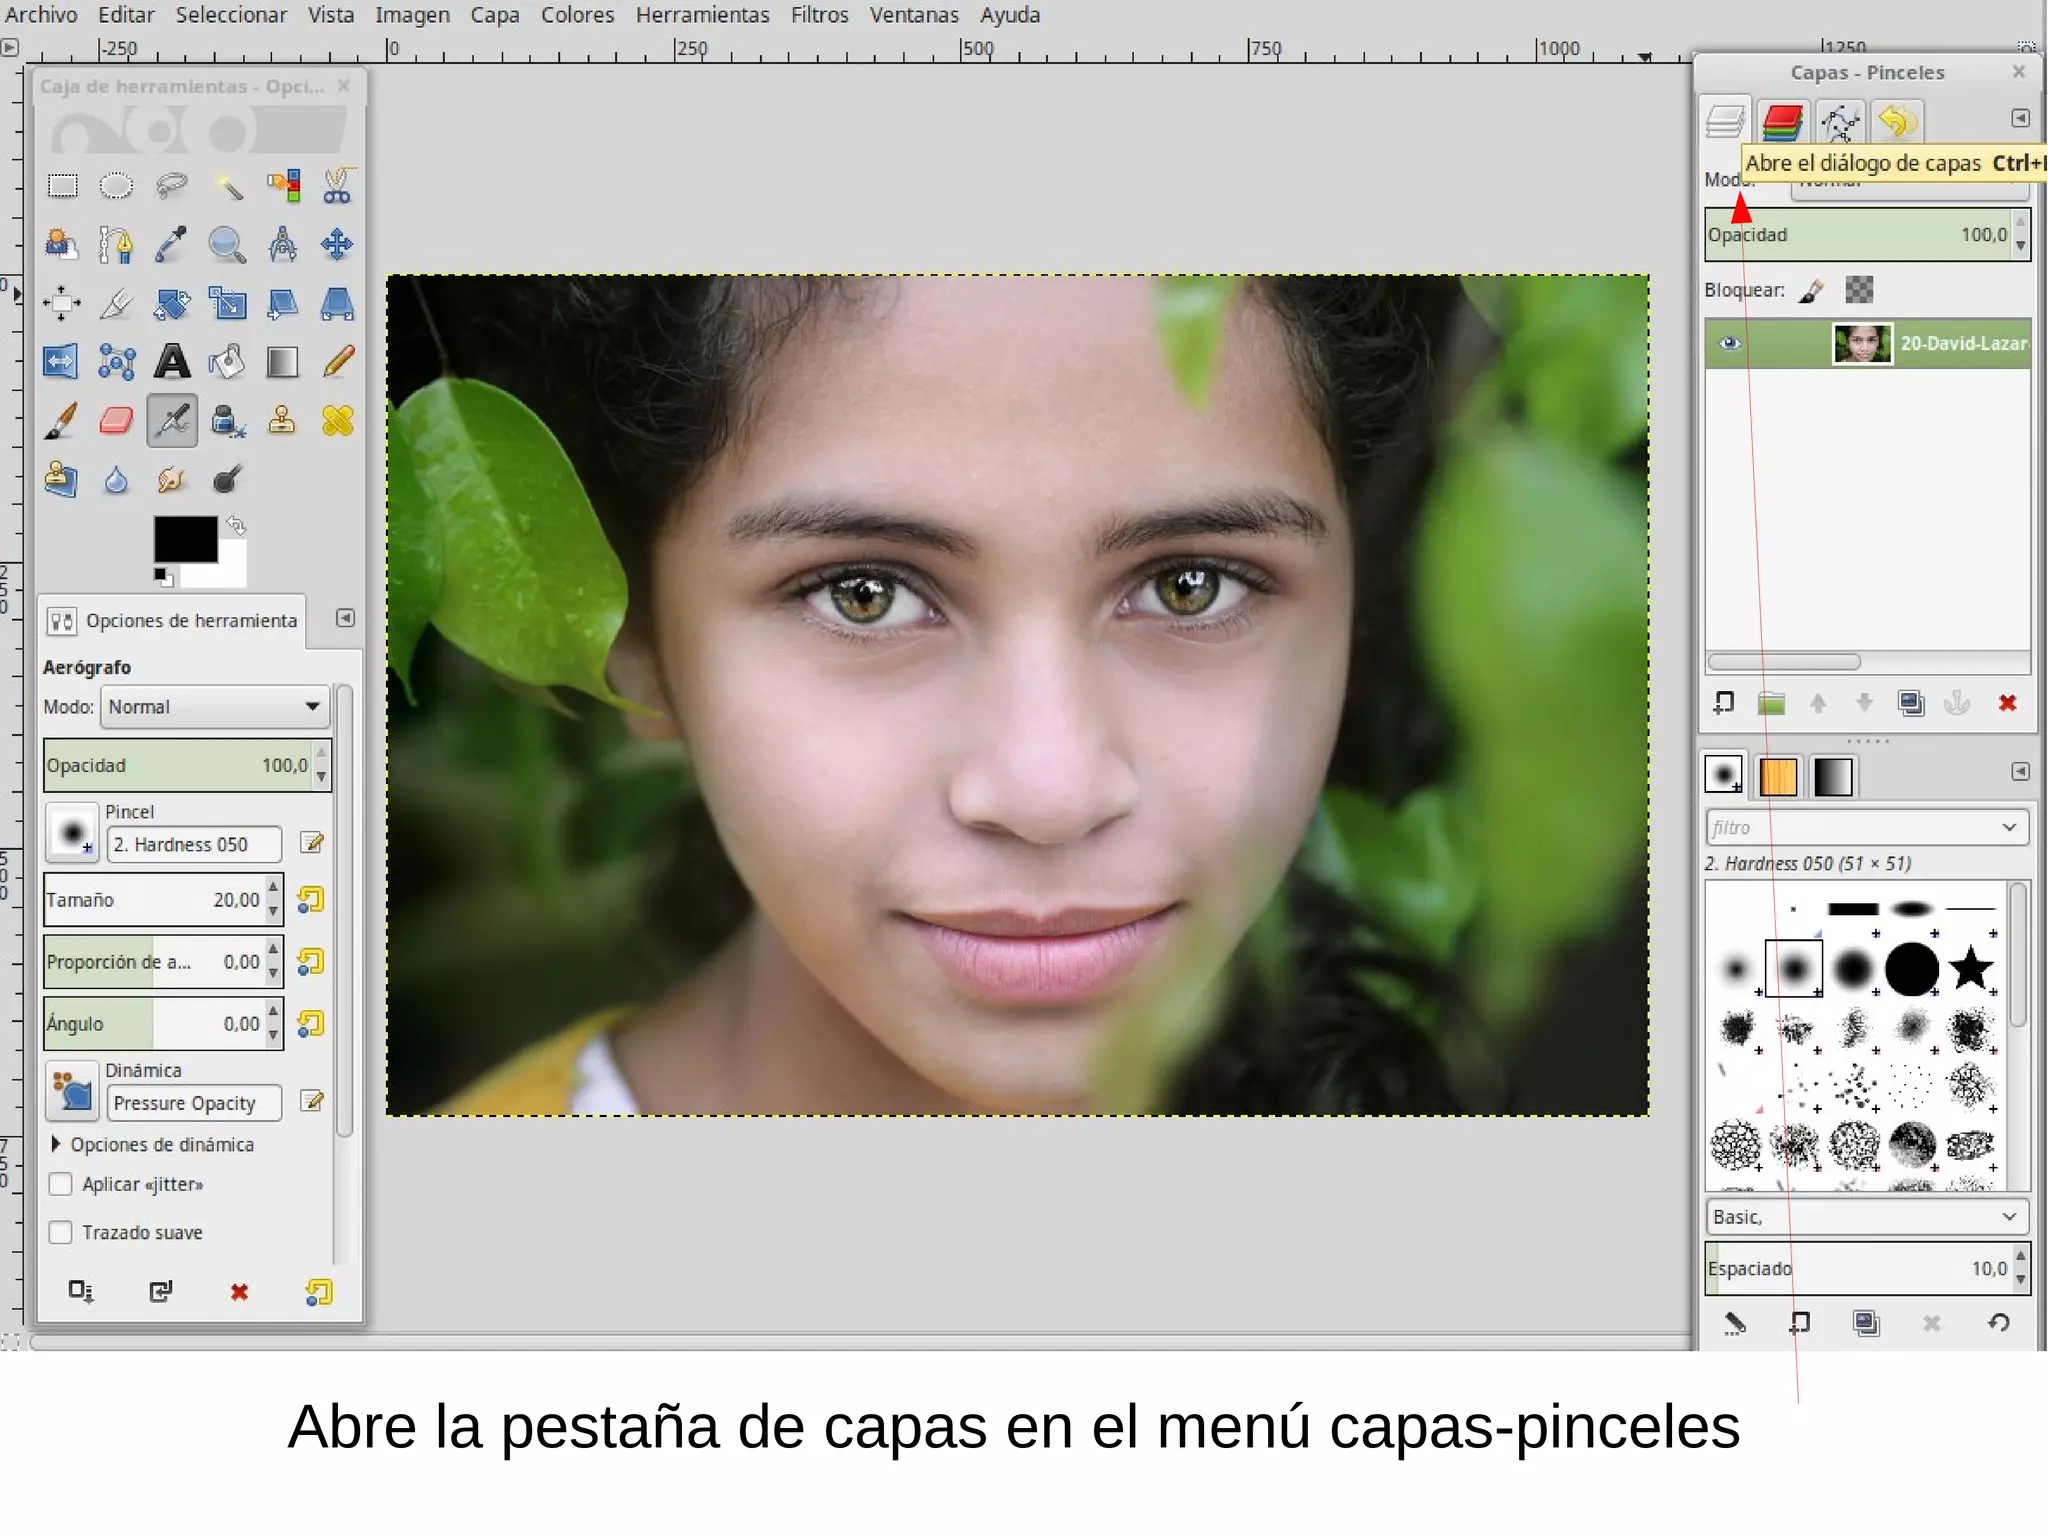2048x1535 pixels.
Task: Select the Zoom magnifier tool
Action: (x=227, y=245)
